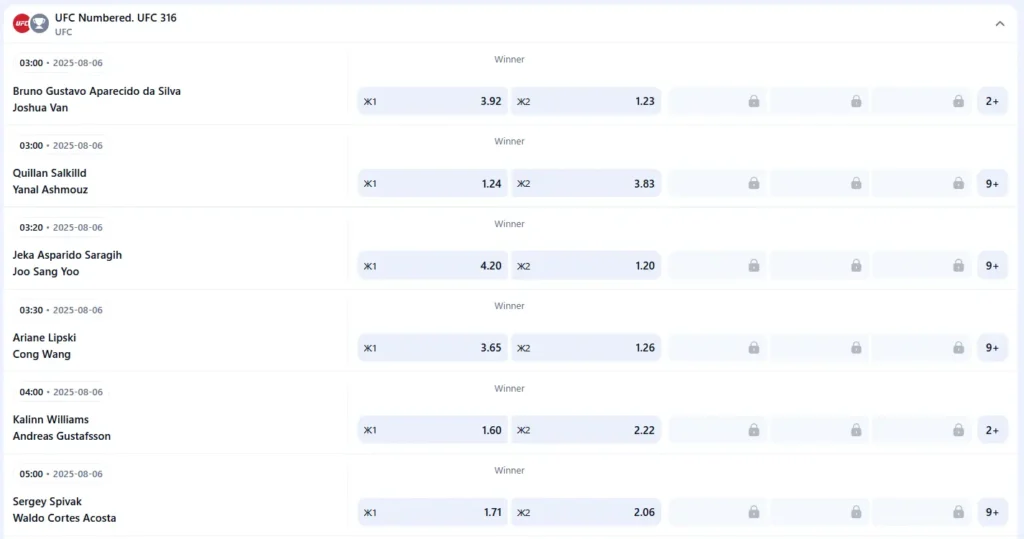1024x539 pixels.
Task: Click the rightmost lock icon in Sergey Spivak row
Action: (x=958, y=512)
